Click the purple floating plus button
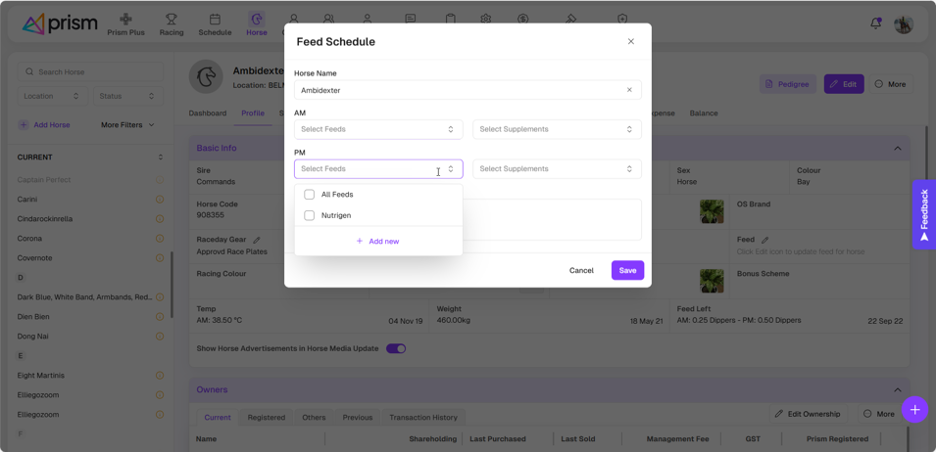The width and height of the screenshot is (936, 452). [x=915, y=410]
